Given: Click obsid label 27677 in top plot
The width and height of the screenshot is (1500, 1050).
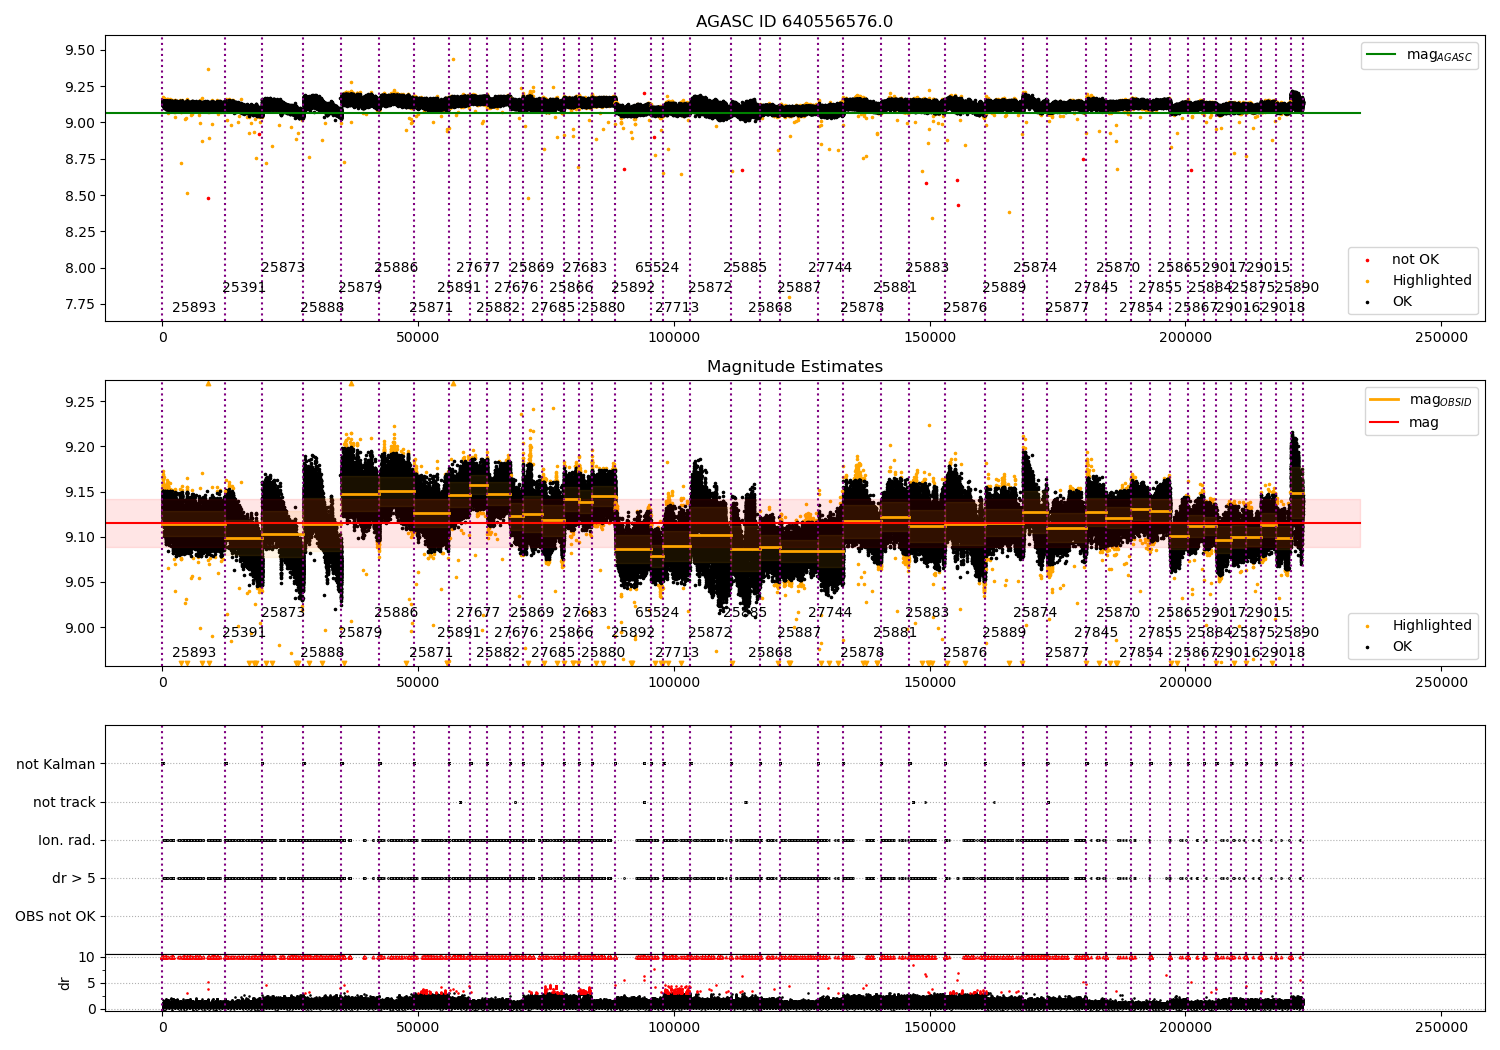Looking at the screenshot, I should click(478, 268).
